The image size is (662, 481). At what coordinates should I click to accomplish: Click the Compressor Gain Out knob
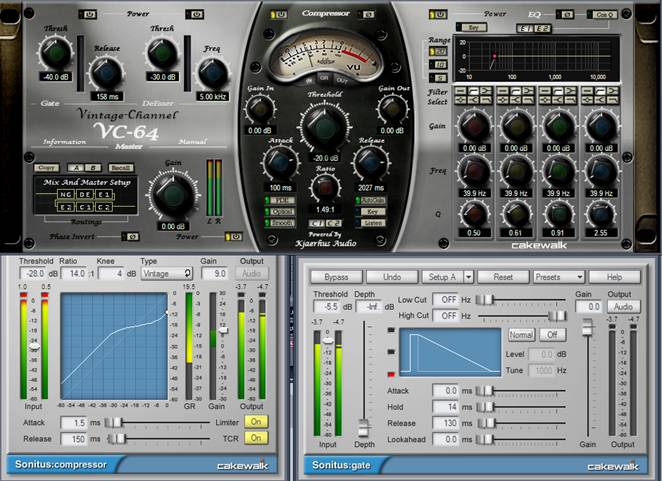(x=392, y=108)
